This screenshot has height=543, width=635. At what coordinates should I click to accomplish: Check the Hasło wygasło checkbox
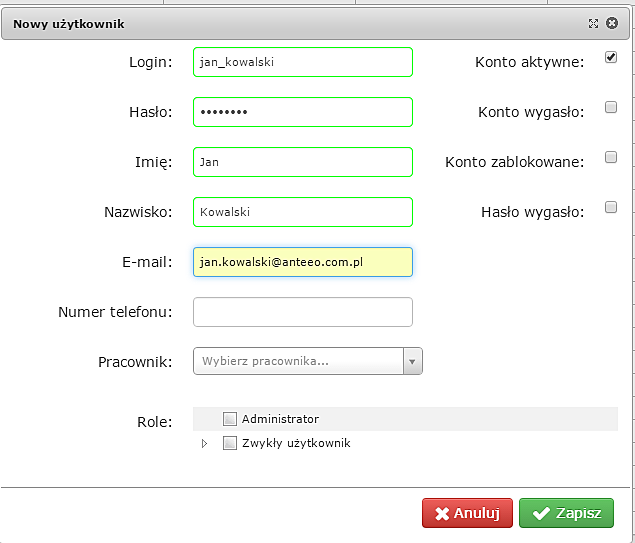611,208
